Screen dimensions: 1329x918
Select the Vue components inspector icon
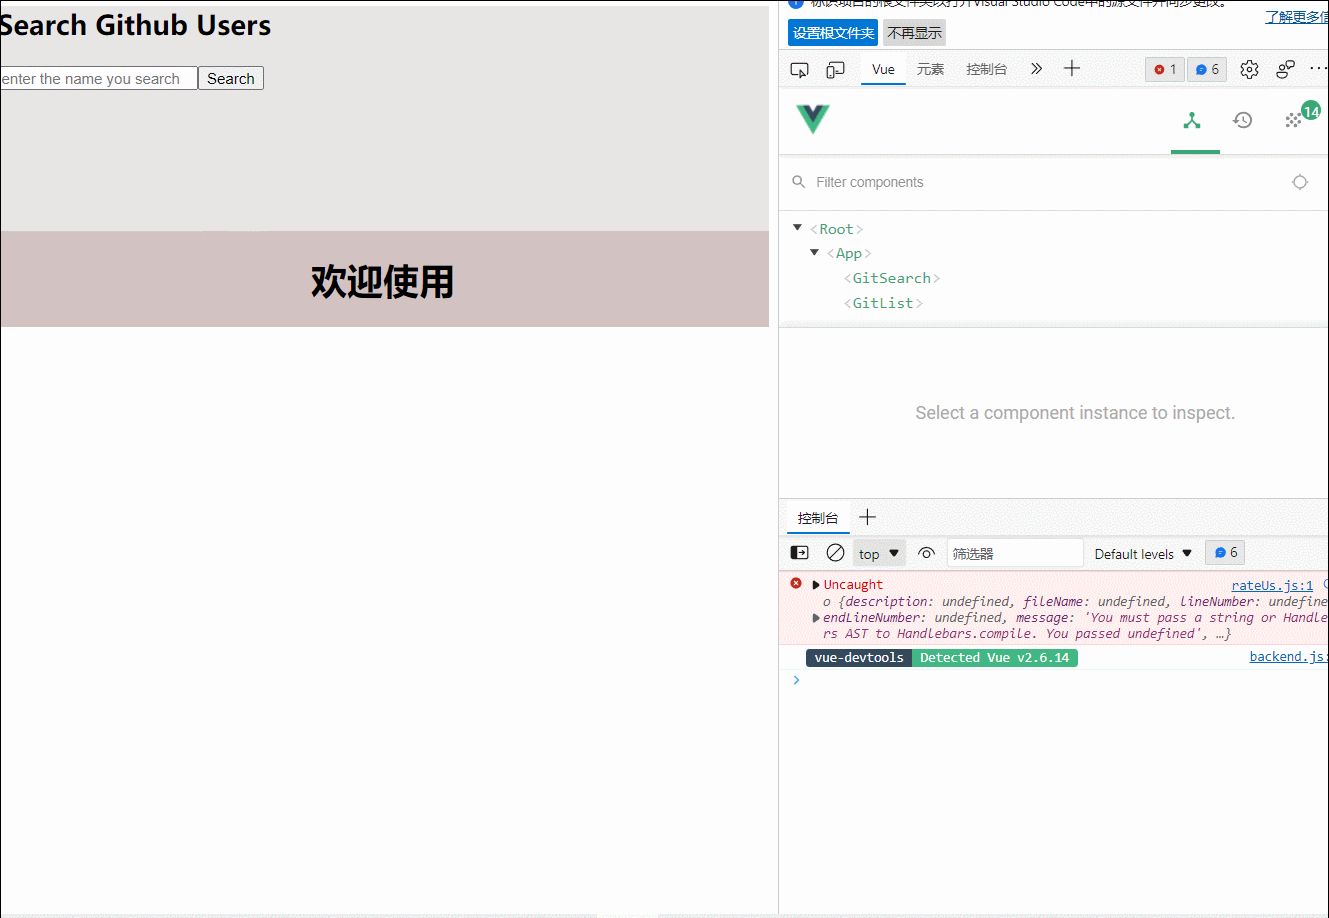[1194, 119]
